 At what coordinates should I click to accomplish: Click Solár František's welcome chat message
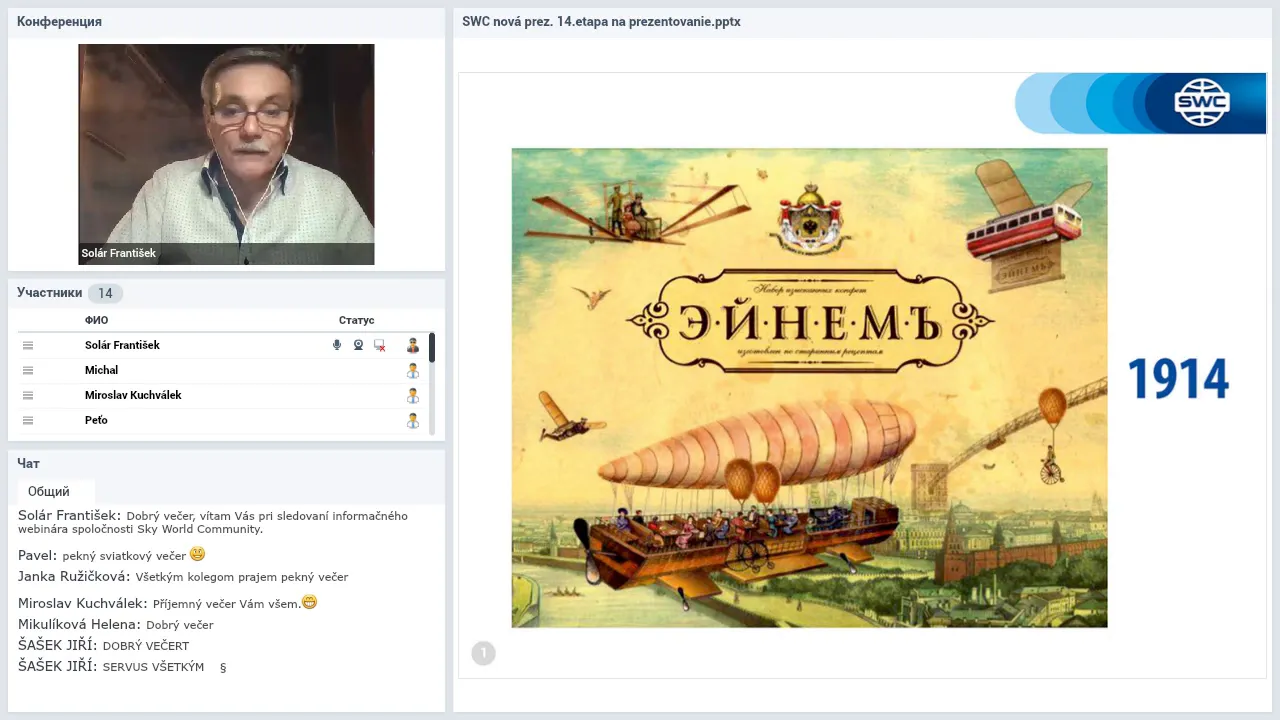tap(213, 522)
